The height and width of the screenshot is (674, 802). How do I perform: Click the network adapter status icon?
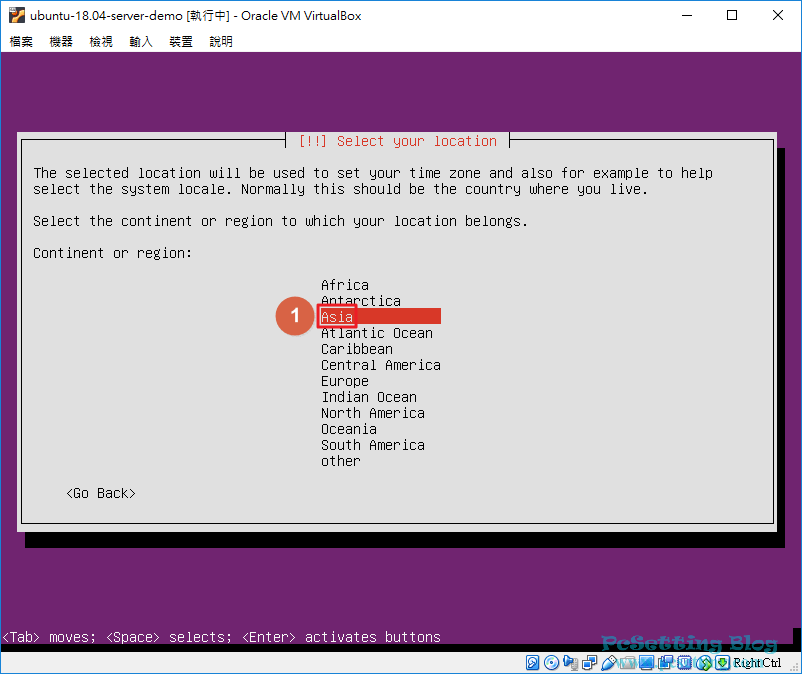tap(590, 663)
